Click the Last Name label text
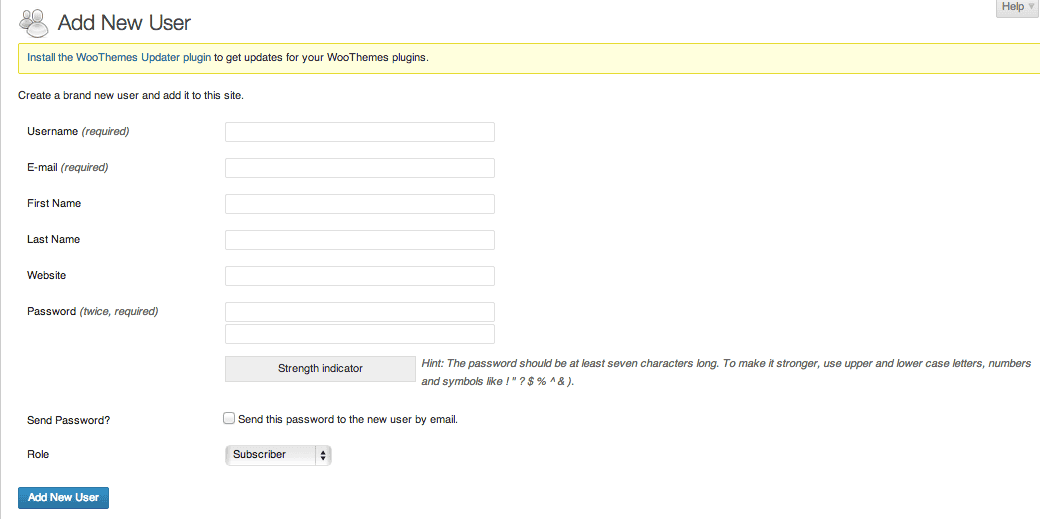1040x519 pixels. (54, 240)
